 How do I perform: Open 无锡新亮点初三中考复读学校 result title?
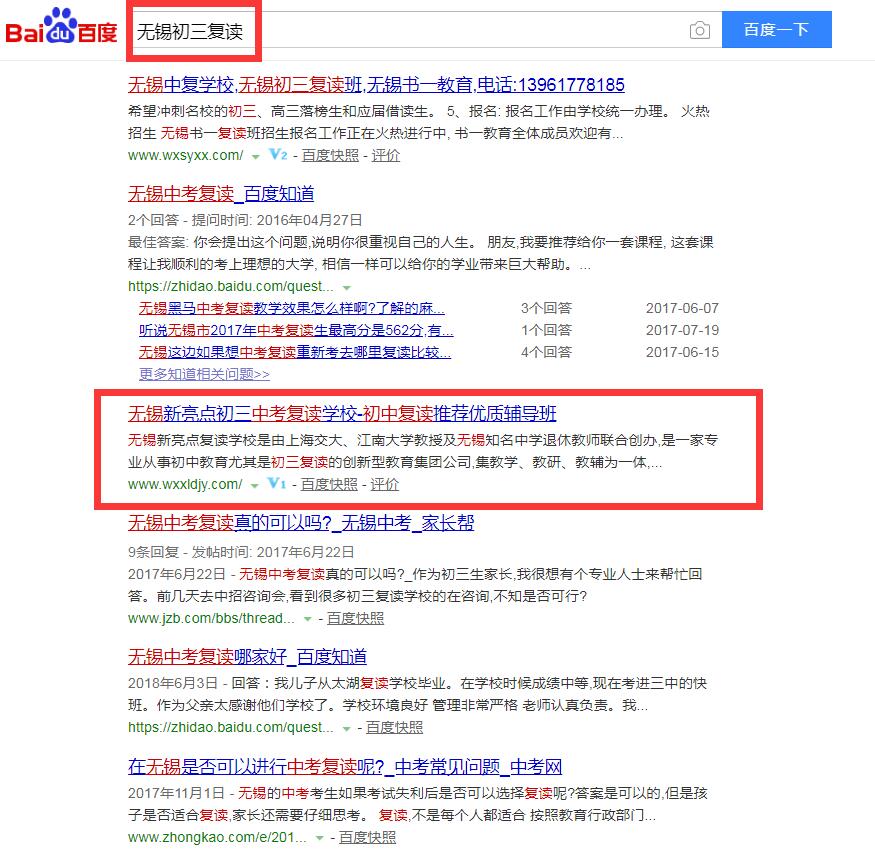coord(342,414)
